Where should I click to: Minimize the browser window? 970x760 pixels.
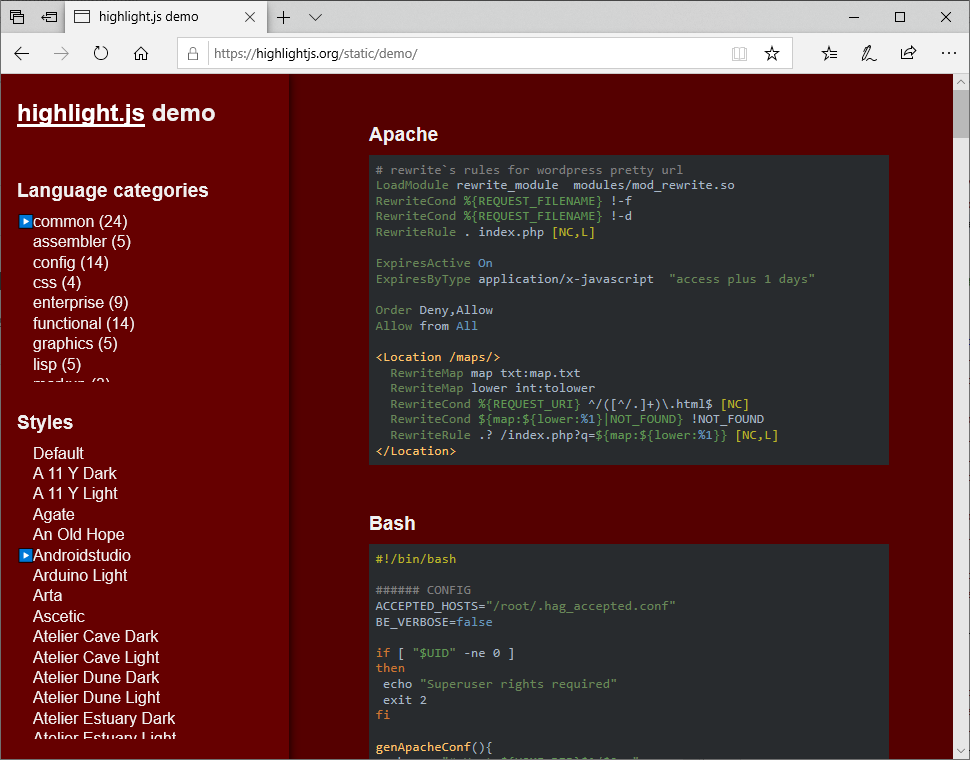[x=854, y=17]
